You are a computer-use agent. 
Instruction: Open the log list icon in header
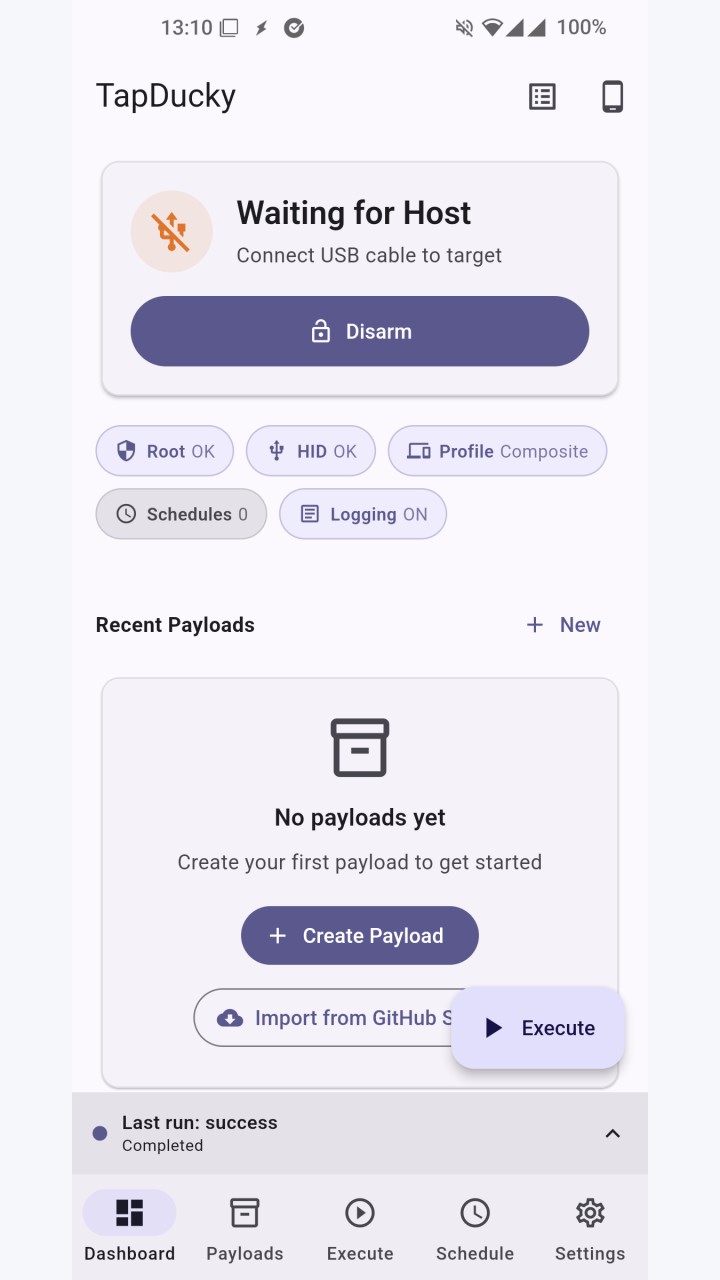click(542, 96)
